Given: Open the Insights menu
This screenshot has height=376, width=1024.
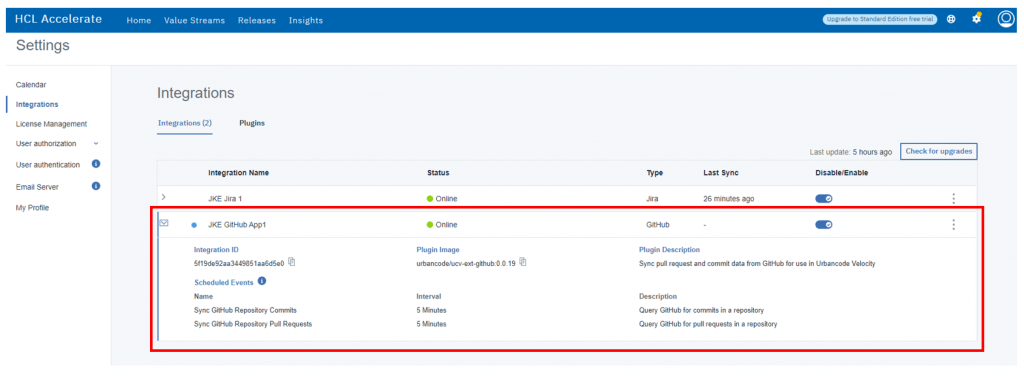Looking at the screenshot, I should [306, 20].
